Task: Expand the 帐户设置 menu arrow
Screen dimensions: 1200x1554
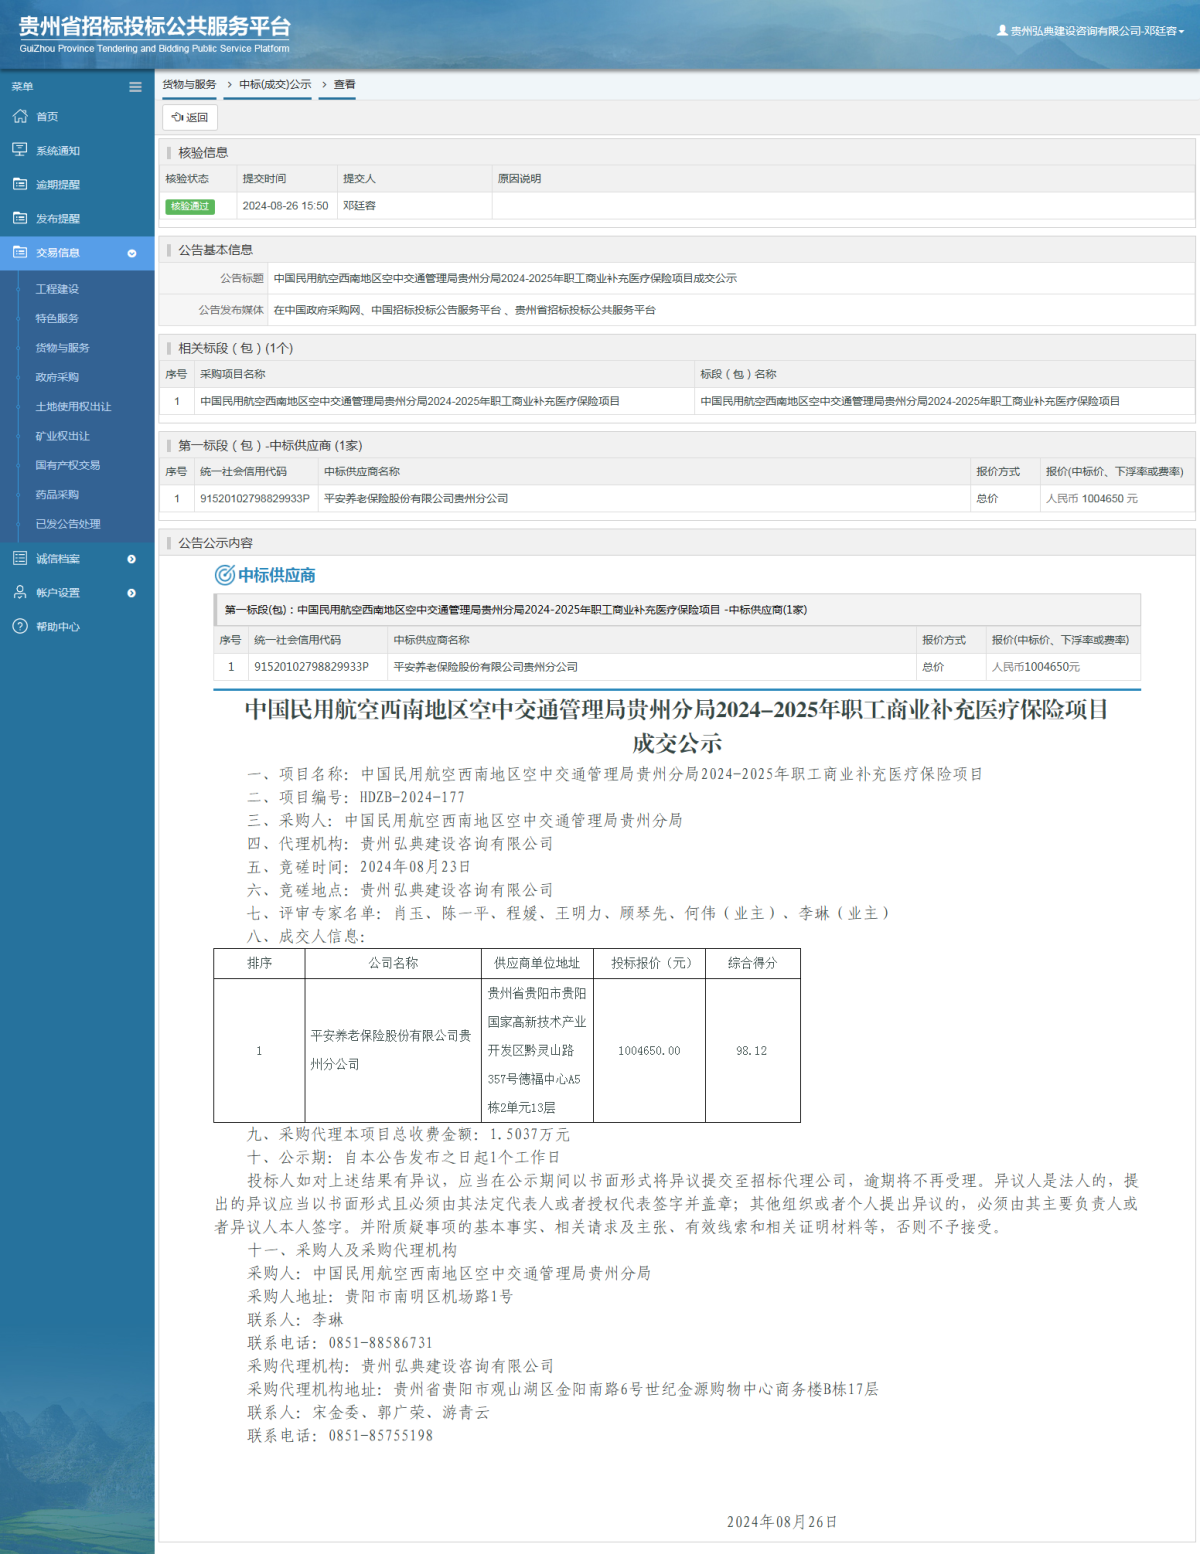Action: [132, 593]
